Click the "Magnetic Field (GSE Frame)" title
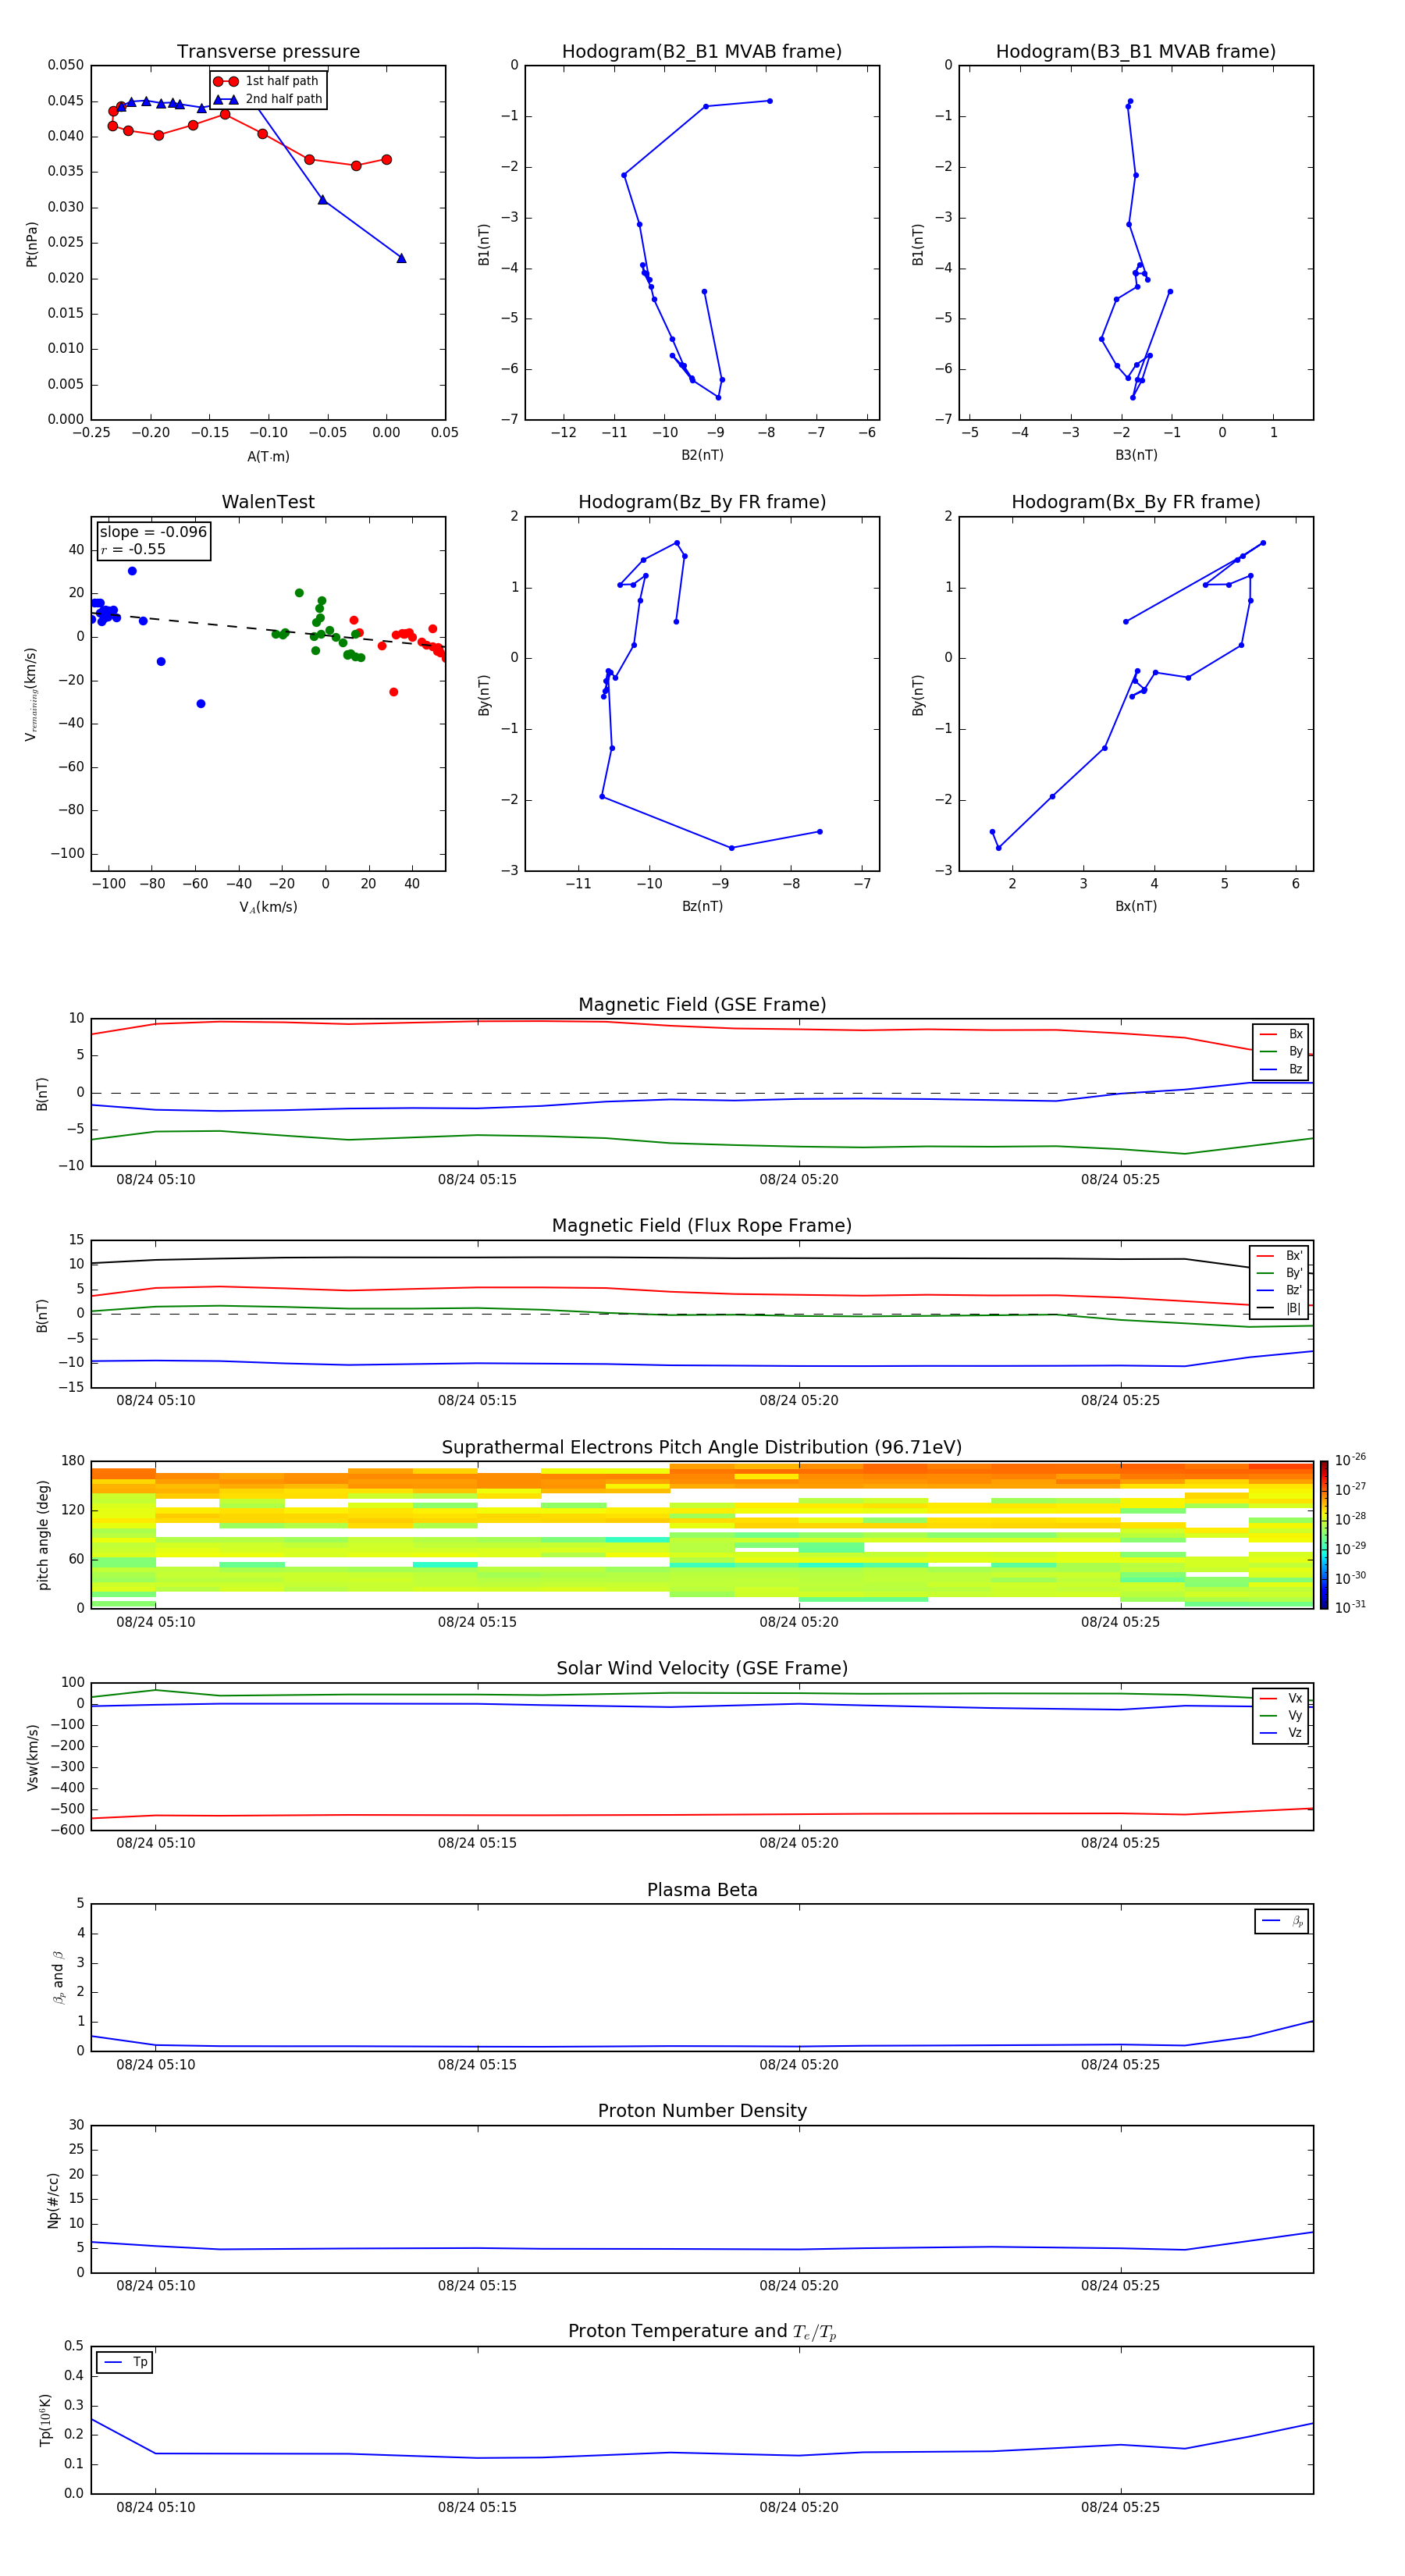Viewport: 1405px width, 2576px height. click(702, 1005)
